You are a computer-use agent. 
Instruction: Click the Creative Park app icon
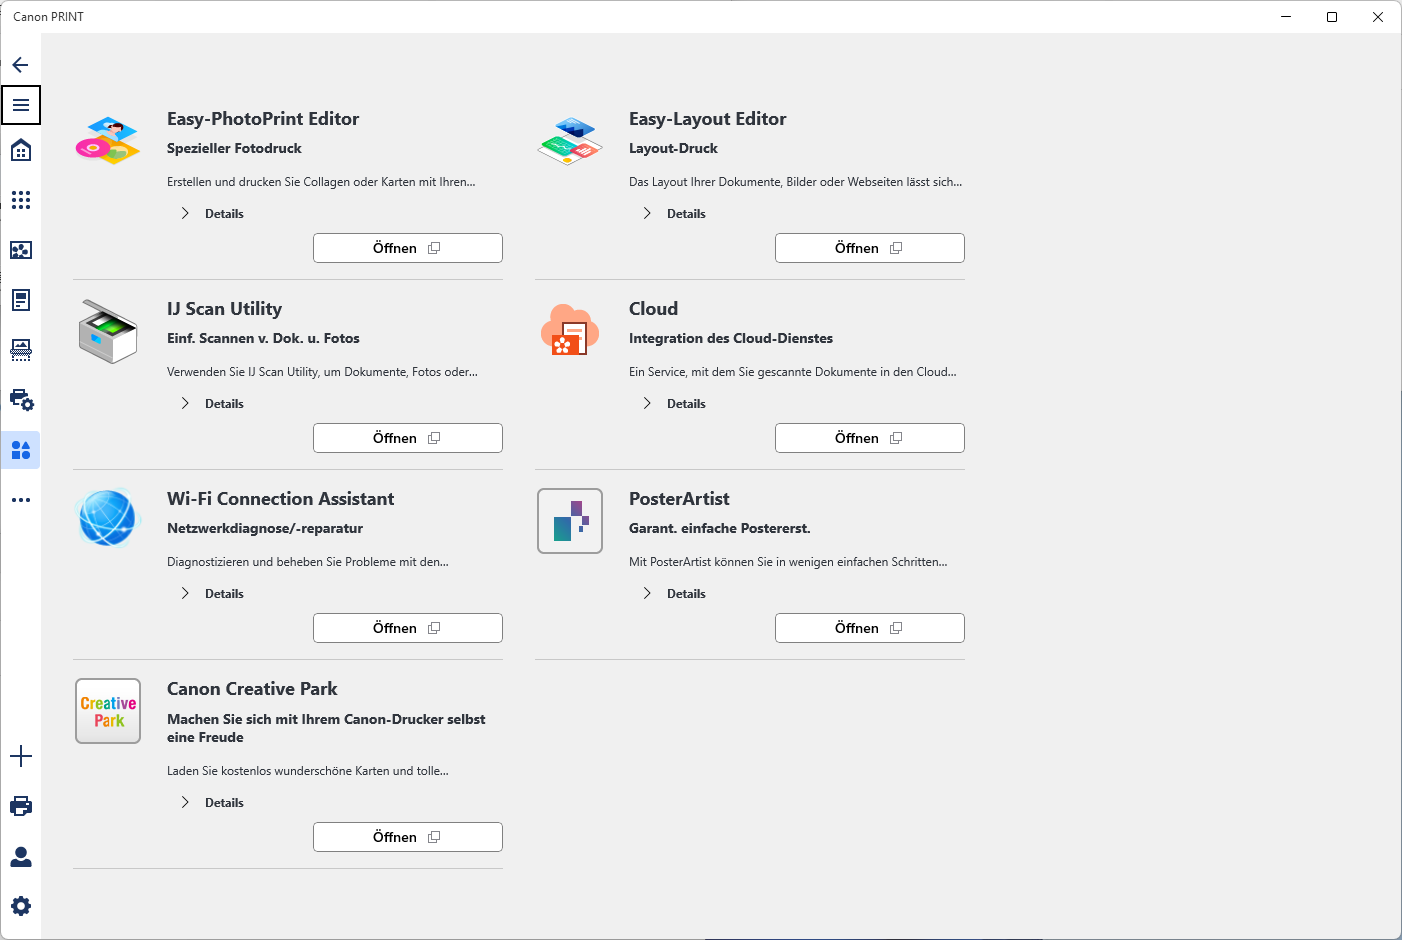[x=108, y=711]
